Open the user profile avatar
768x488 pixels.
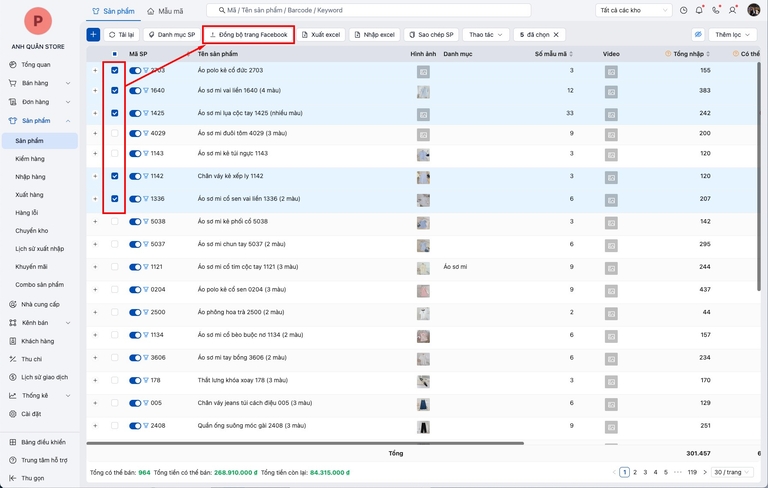click(753, 10)
